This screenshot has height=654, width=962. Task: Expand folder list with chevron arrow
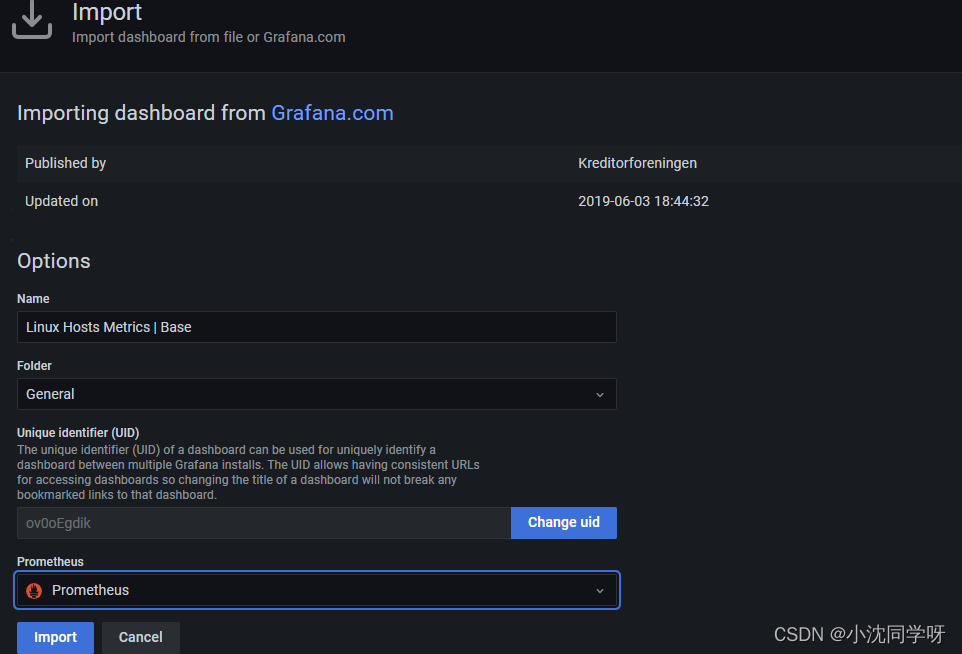tap(600, 394)
